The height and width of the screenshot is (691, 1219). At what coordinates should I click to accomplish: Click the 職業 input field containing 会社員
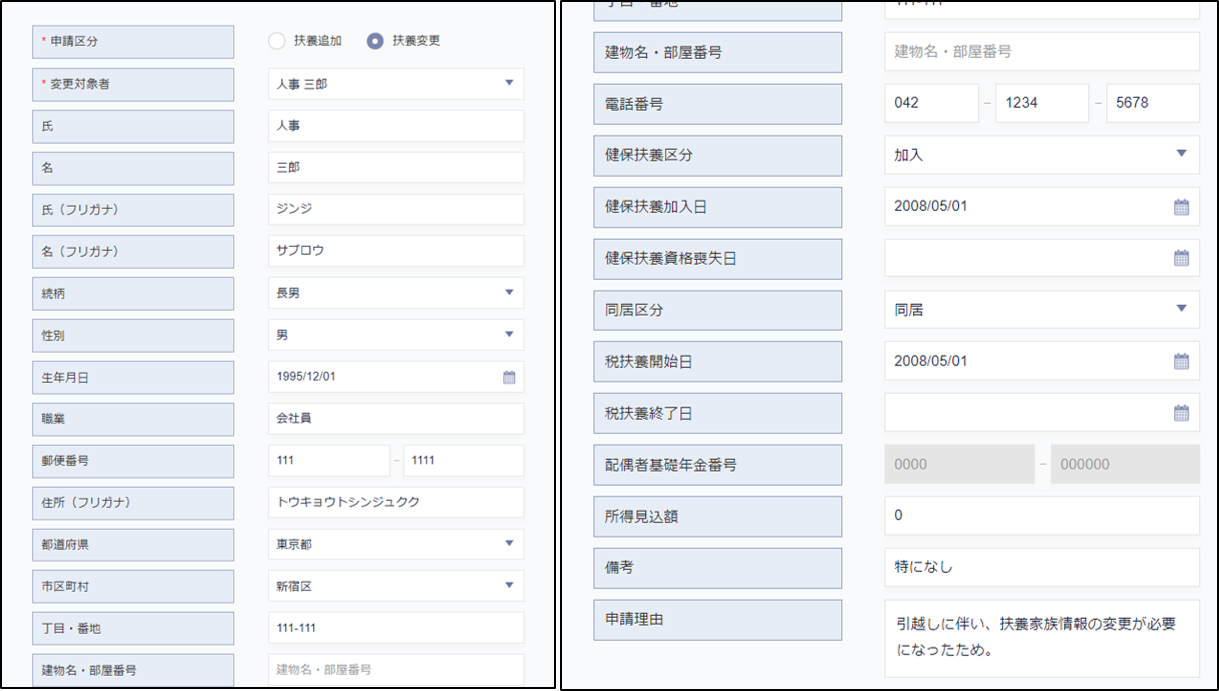click(396, 419)
